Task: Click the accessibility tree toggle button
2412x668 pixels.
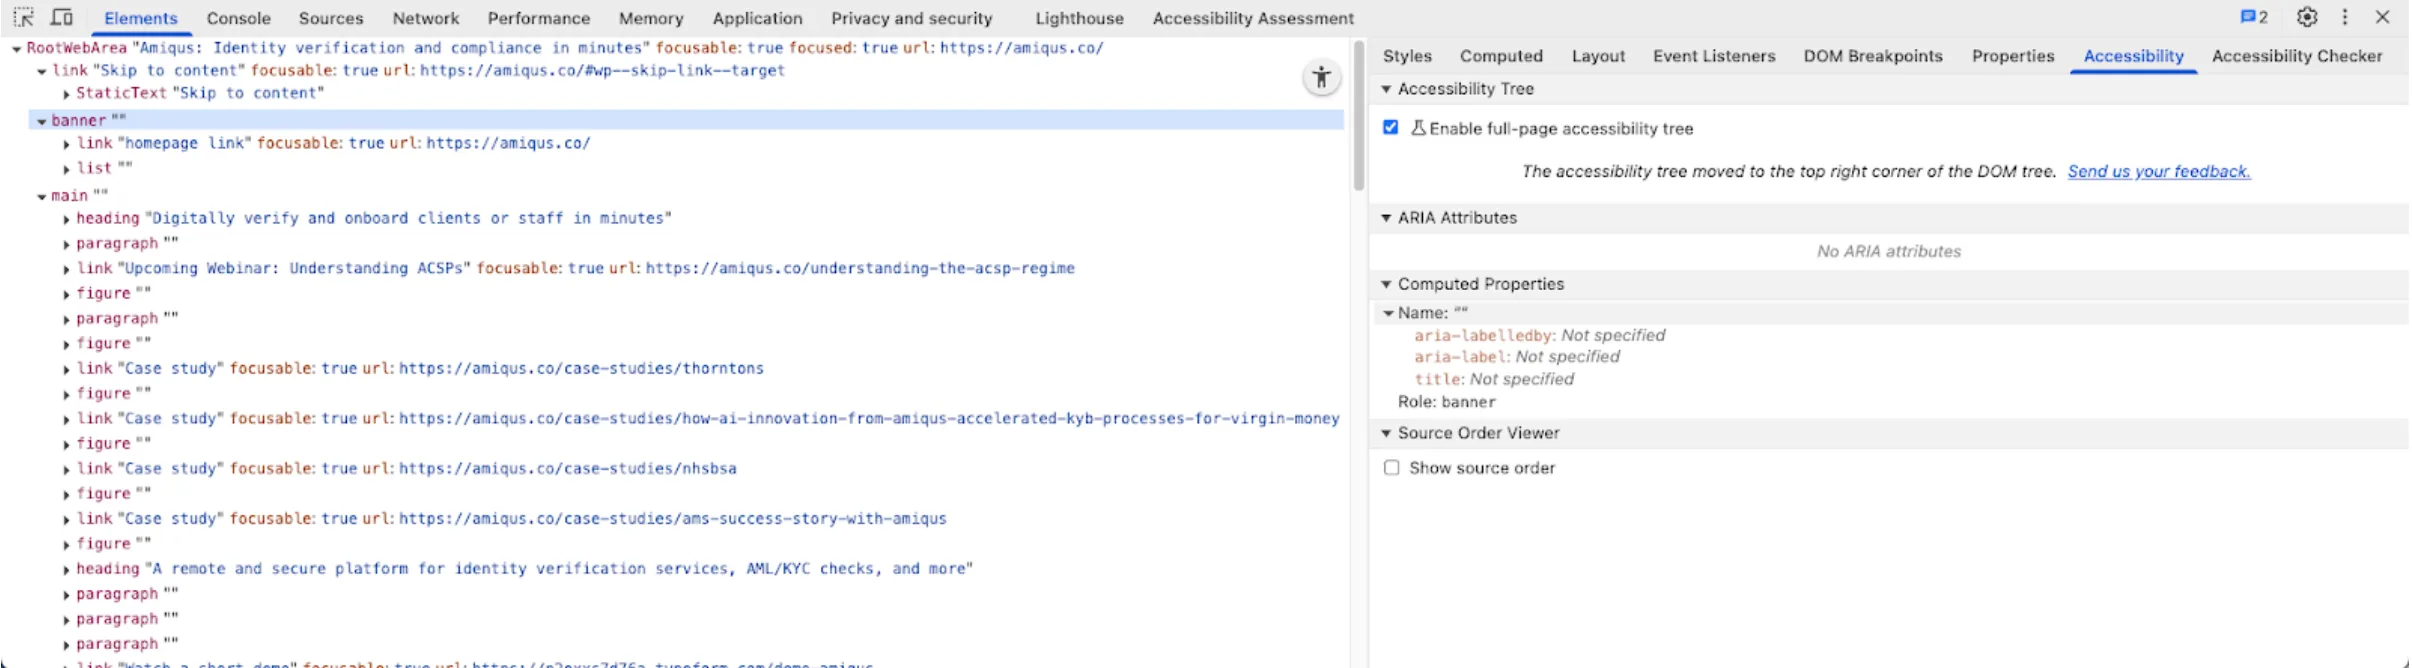Action: click(1321, 78)
